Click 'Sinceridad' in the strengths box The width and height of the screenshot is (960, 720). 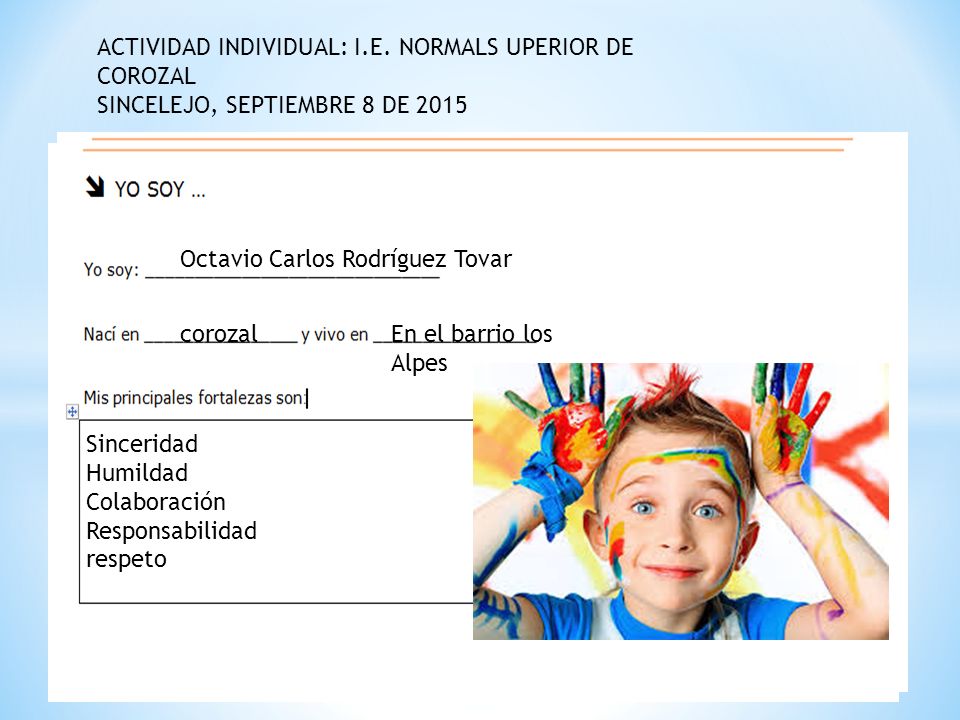(x=141, y=444)
